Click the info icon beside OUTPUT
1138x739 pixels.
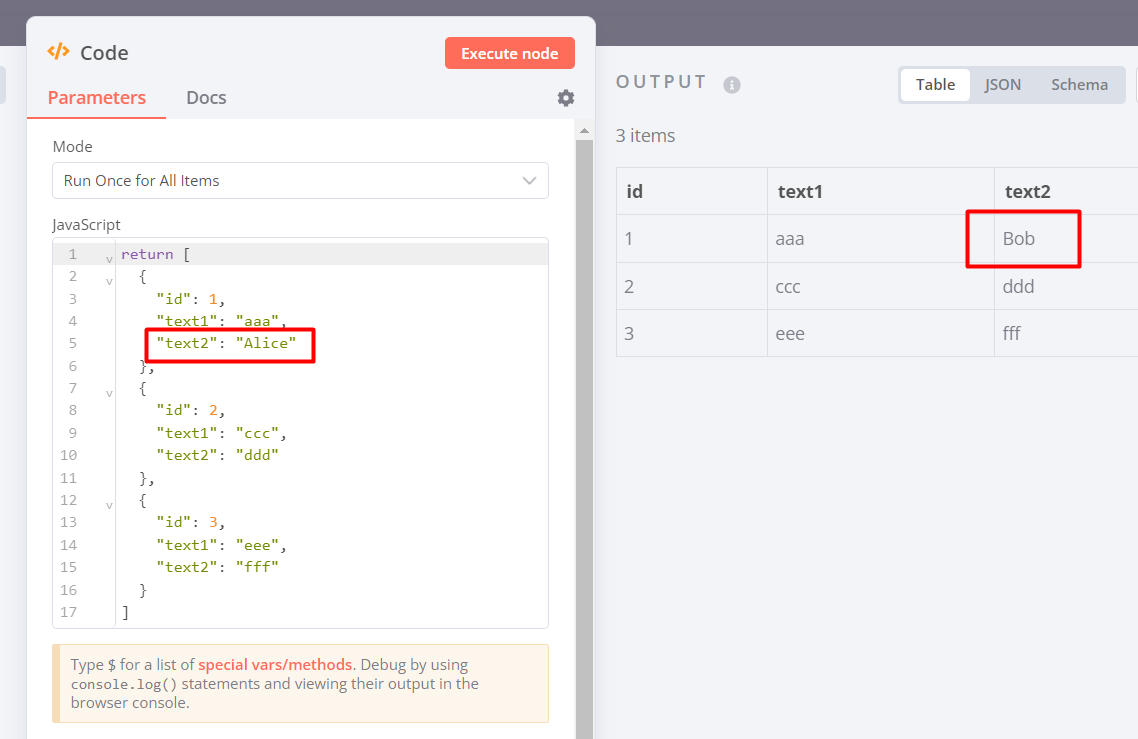click(732, 85)
